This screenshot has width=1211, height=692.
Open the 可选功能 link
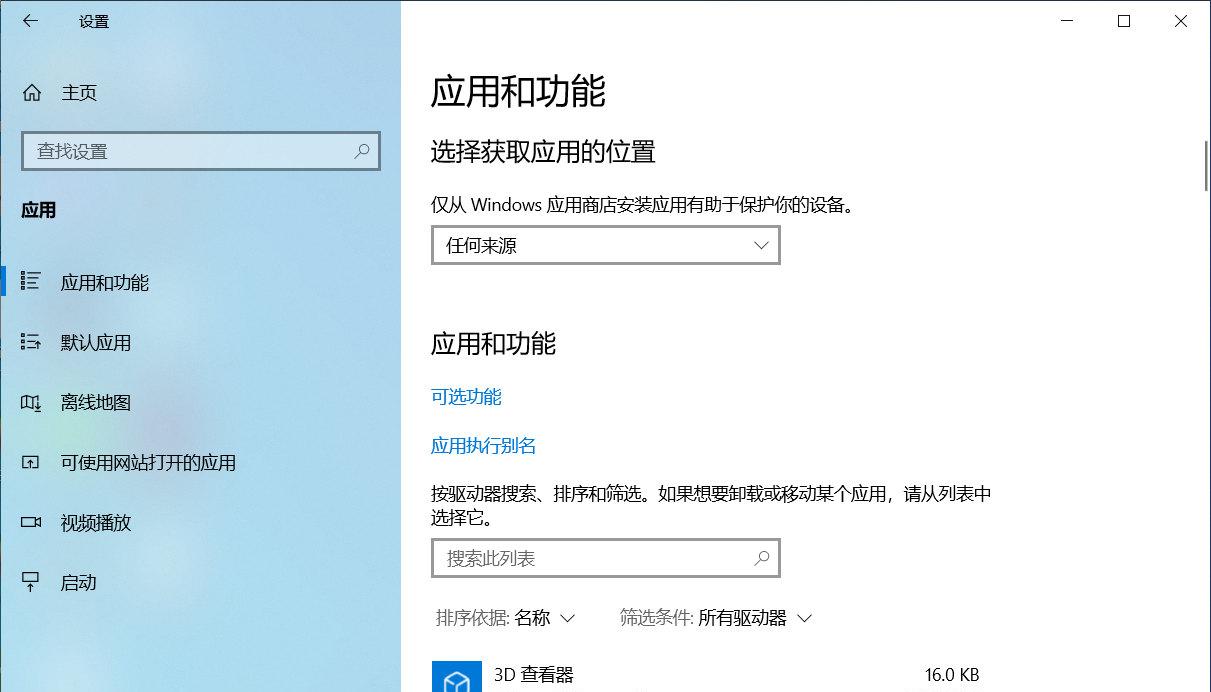[x=466, y=397]
